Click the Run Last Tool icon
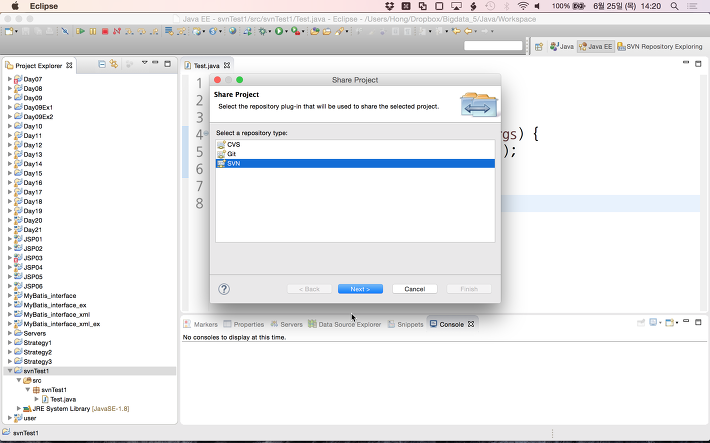Screen dimensions: 710x443 pyautogui.click(x=295, y=31)
